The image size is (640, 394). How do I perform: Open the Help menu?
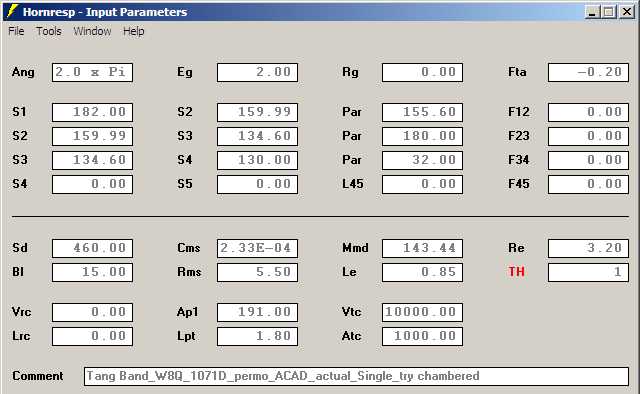coord(133,31)
